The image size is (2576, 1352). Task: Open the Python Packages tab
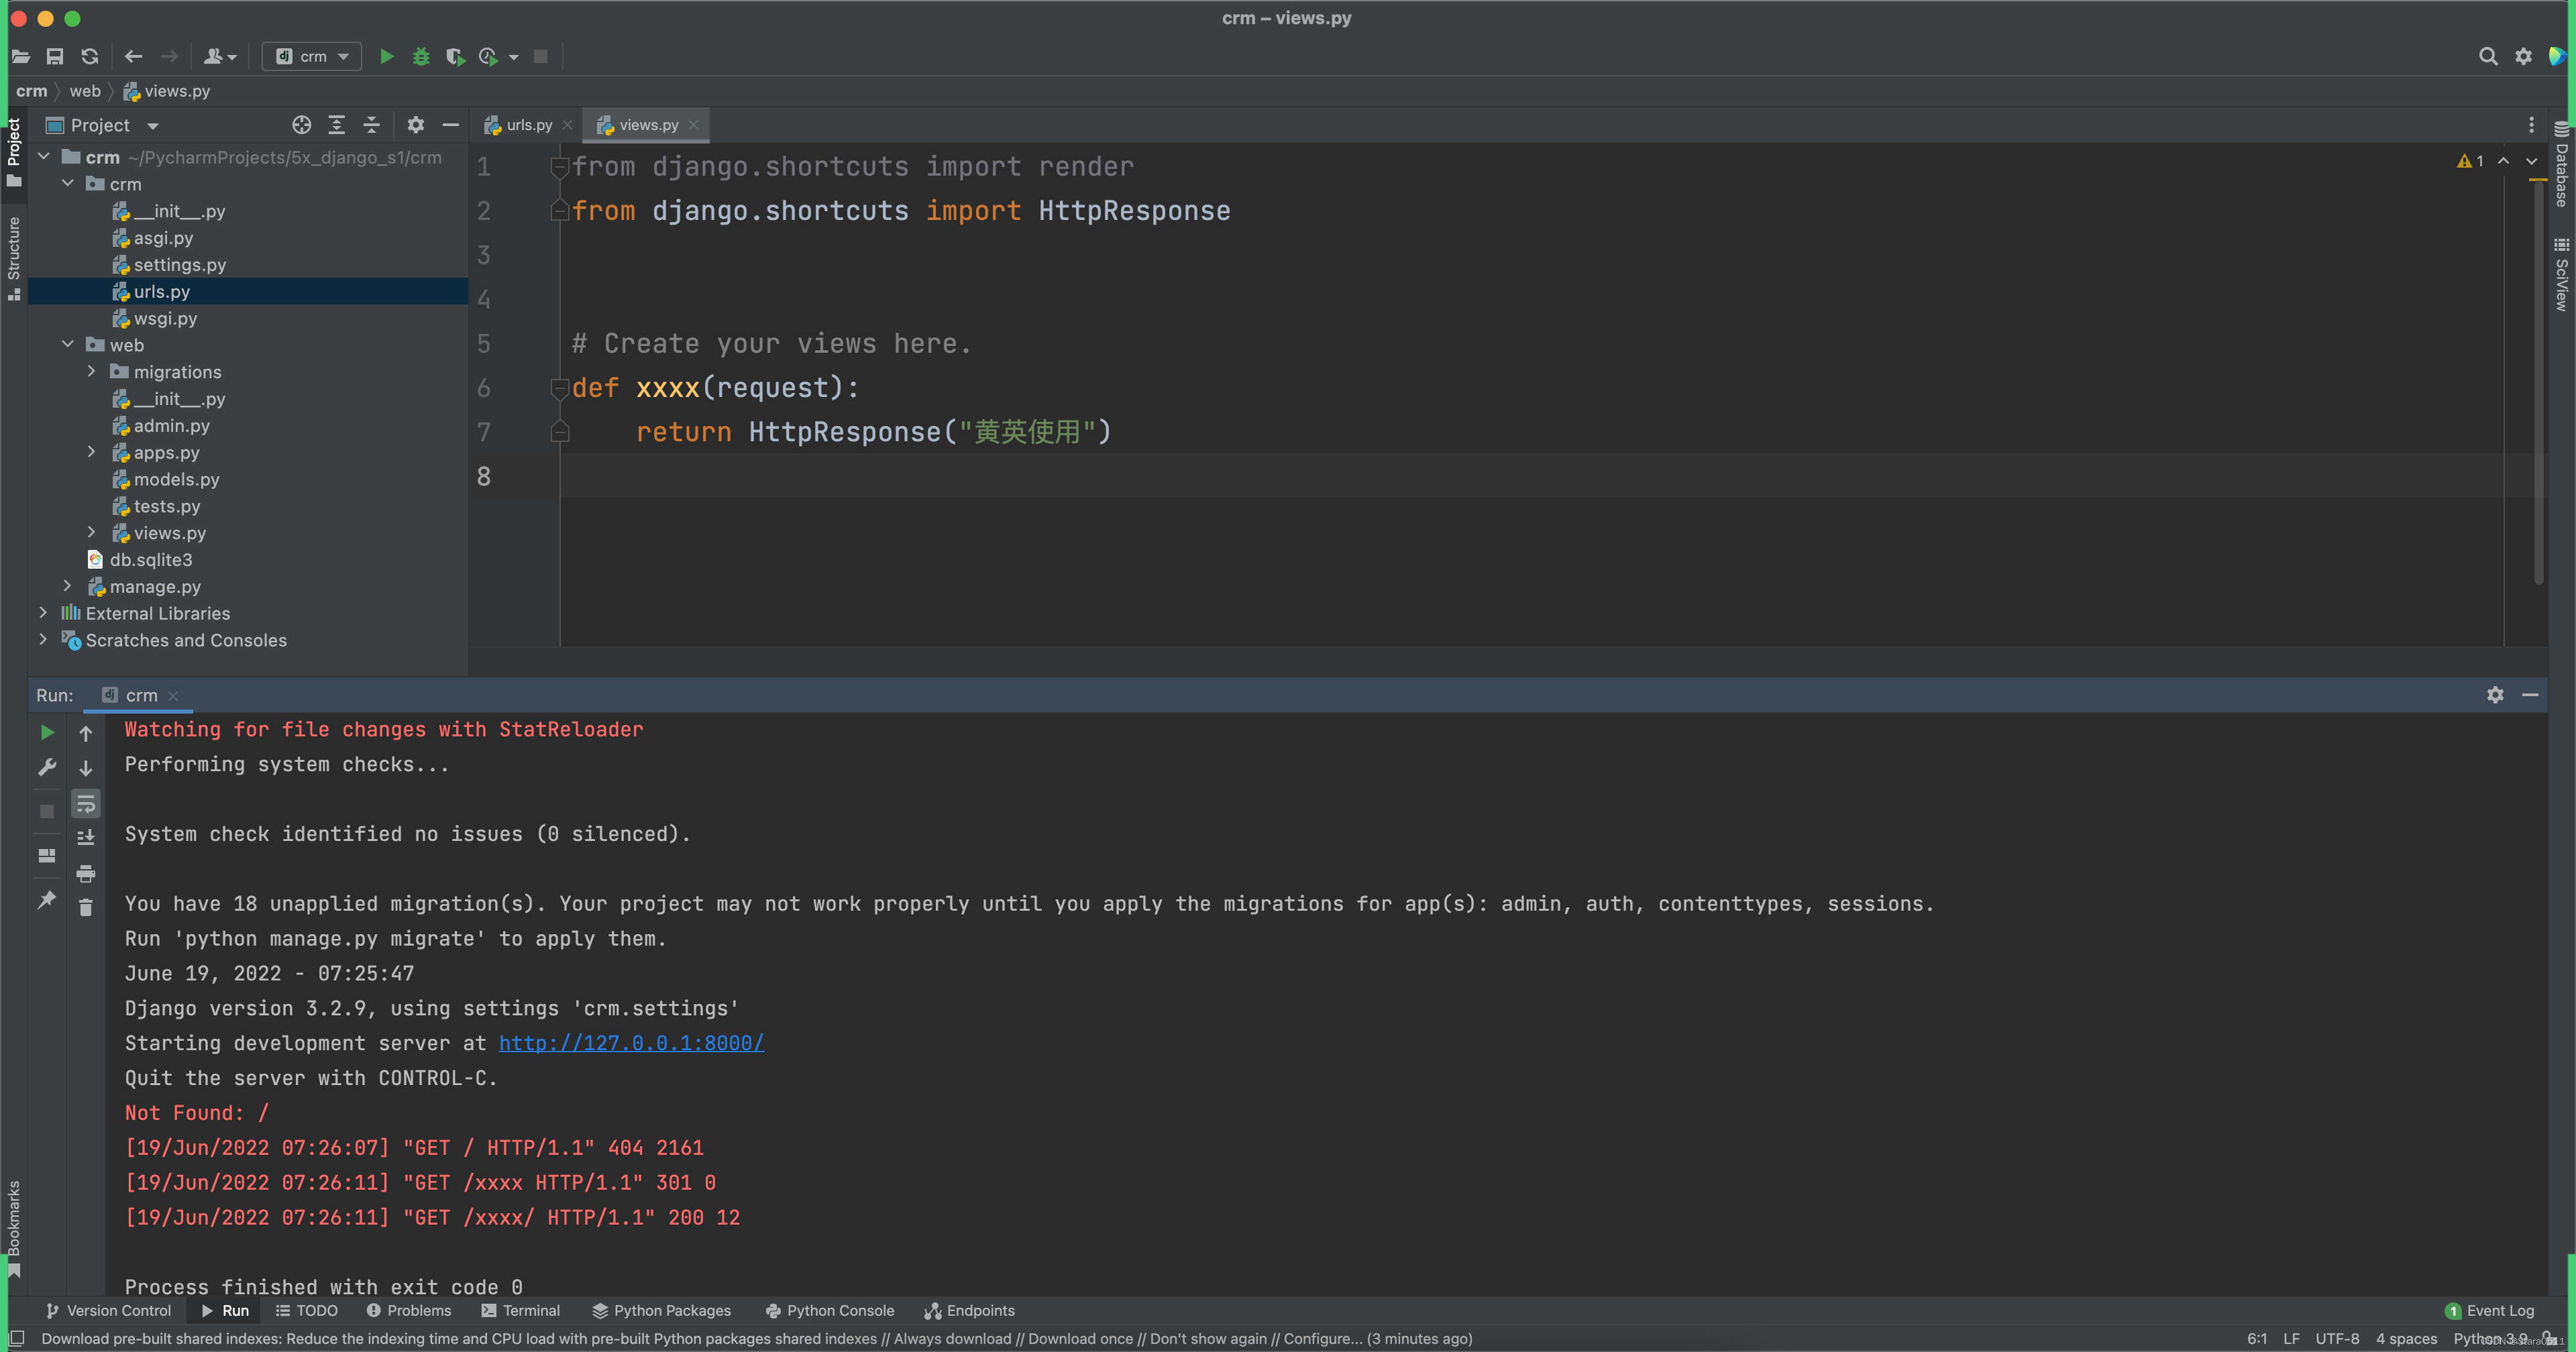pos(661,1311)
